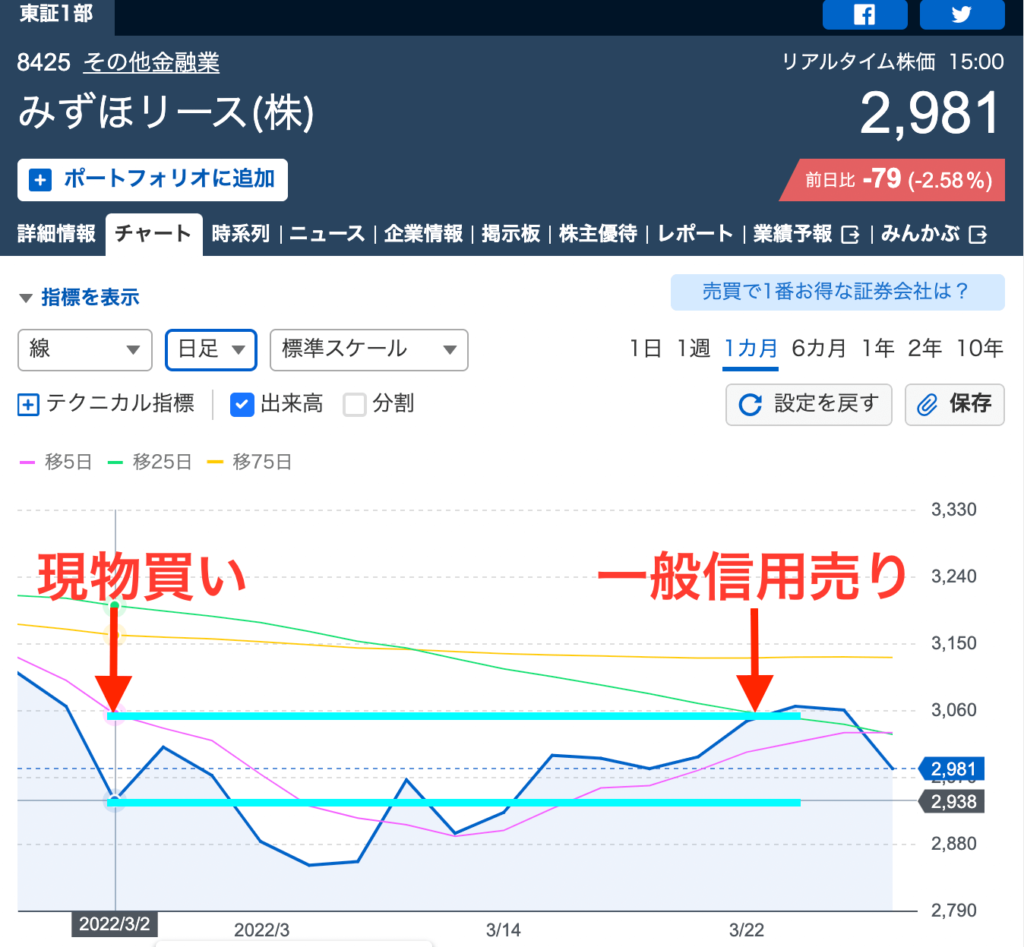Image resolution: width=1024 pixels, height=947 pixels.
Task: Click 東証1部 market label
Action: (x=56, y=14)
